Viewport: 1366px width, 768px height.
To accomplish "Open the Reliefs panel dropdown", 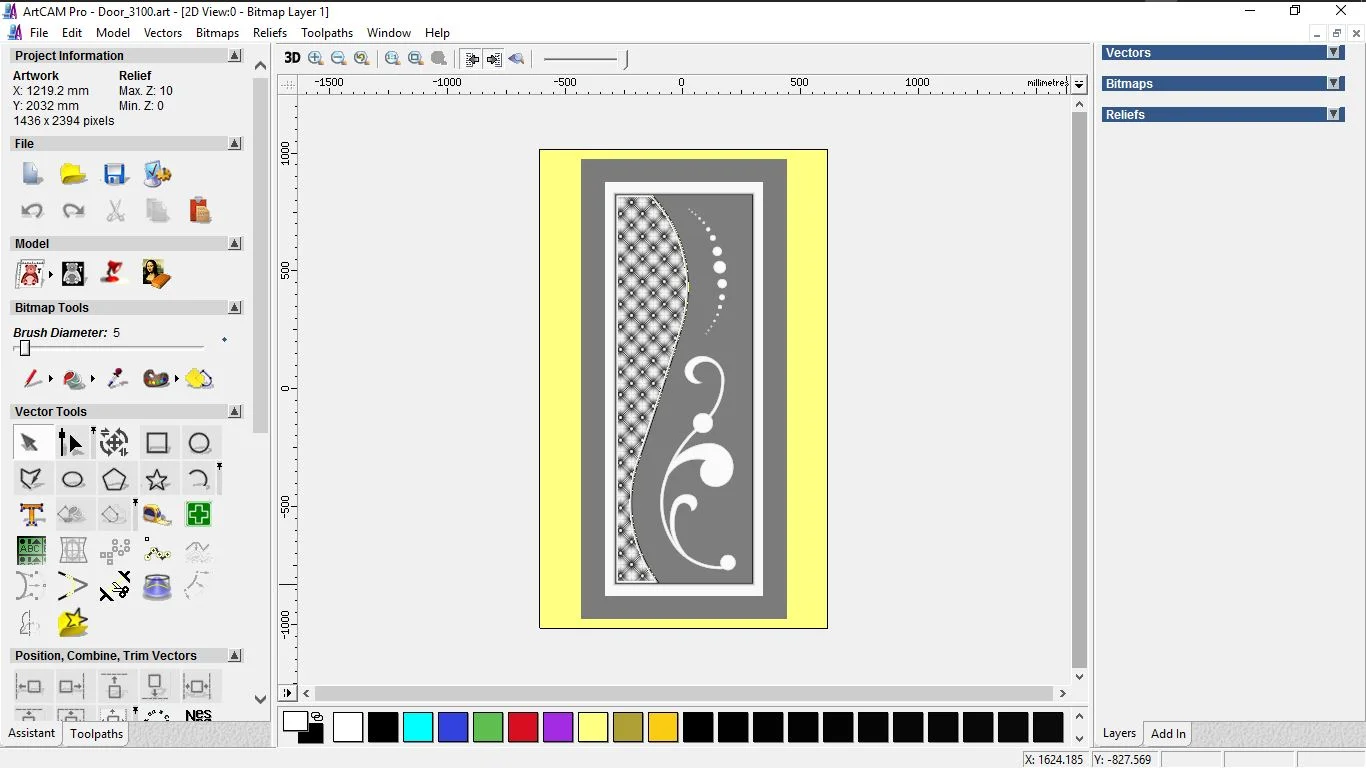I will point(1334,114).
